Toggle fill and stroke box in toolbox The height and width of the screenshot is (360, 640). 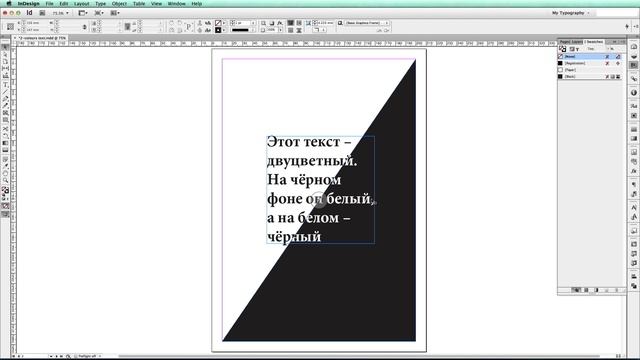(x=5, y=190)
